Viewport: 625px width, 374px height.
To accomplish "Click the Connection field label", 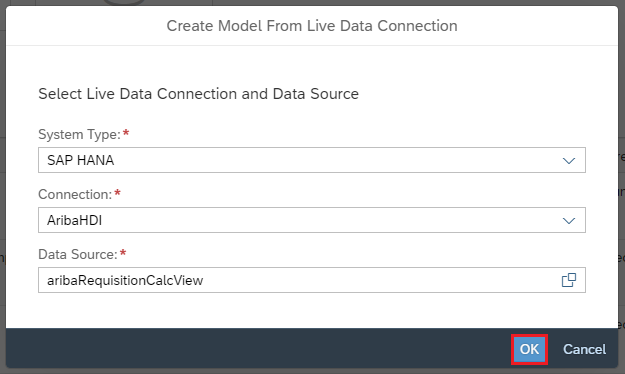I will point(75,194).
